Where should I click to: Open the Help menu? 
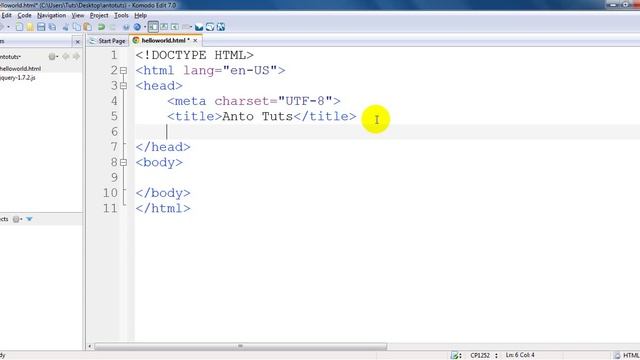click(x=140, y=16)
